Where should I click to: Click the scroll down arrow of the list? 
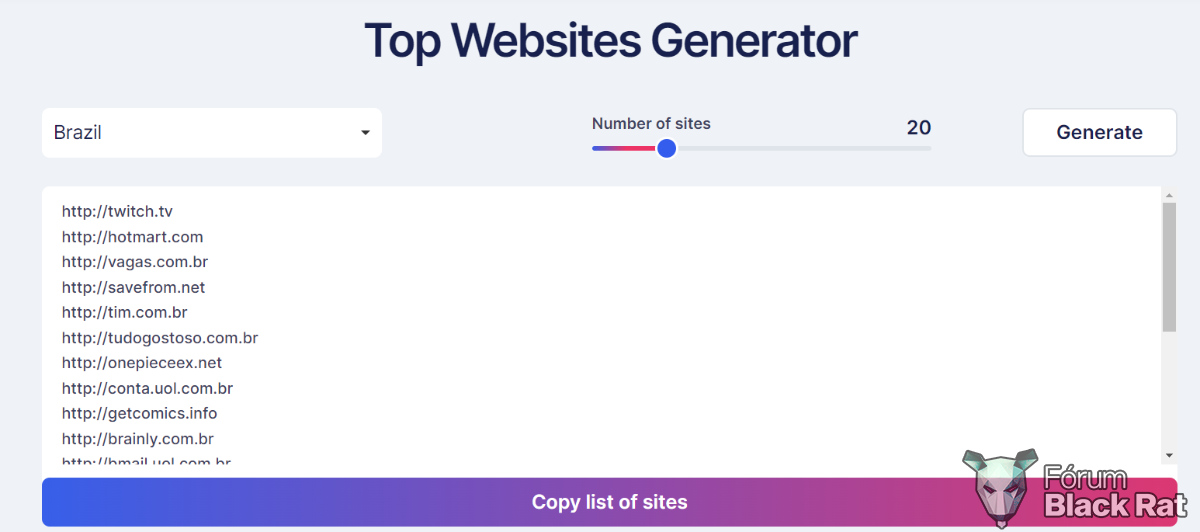click(1169, 456)
